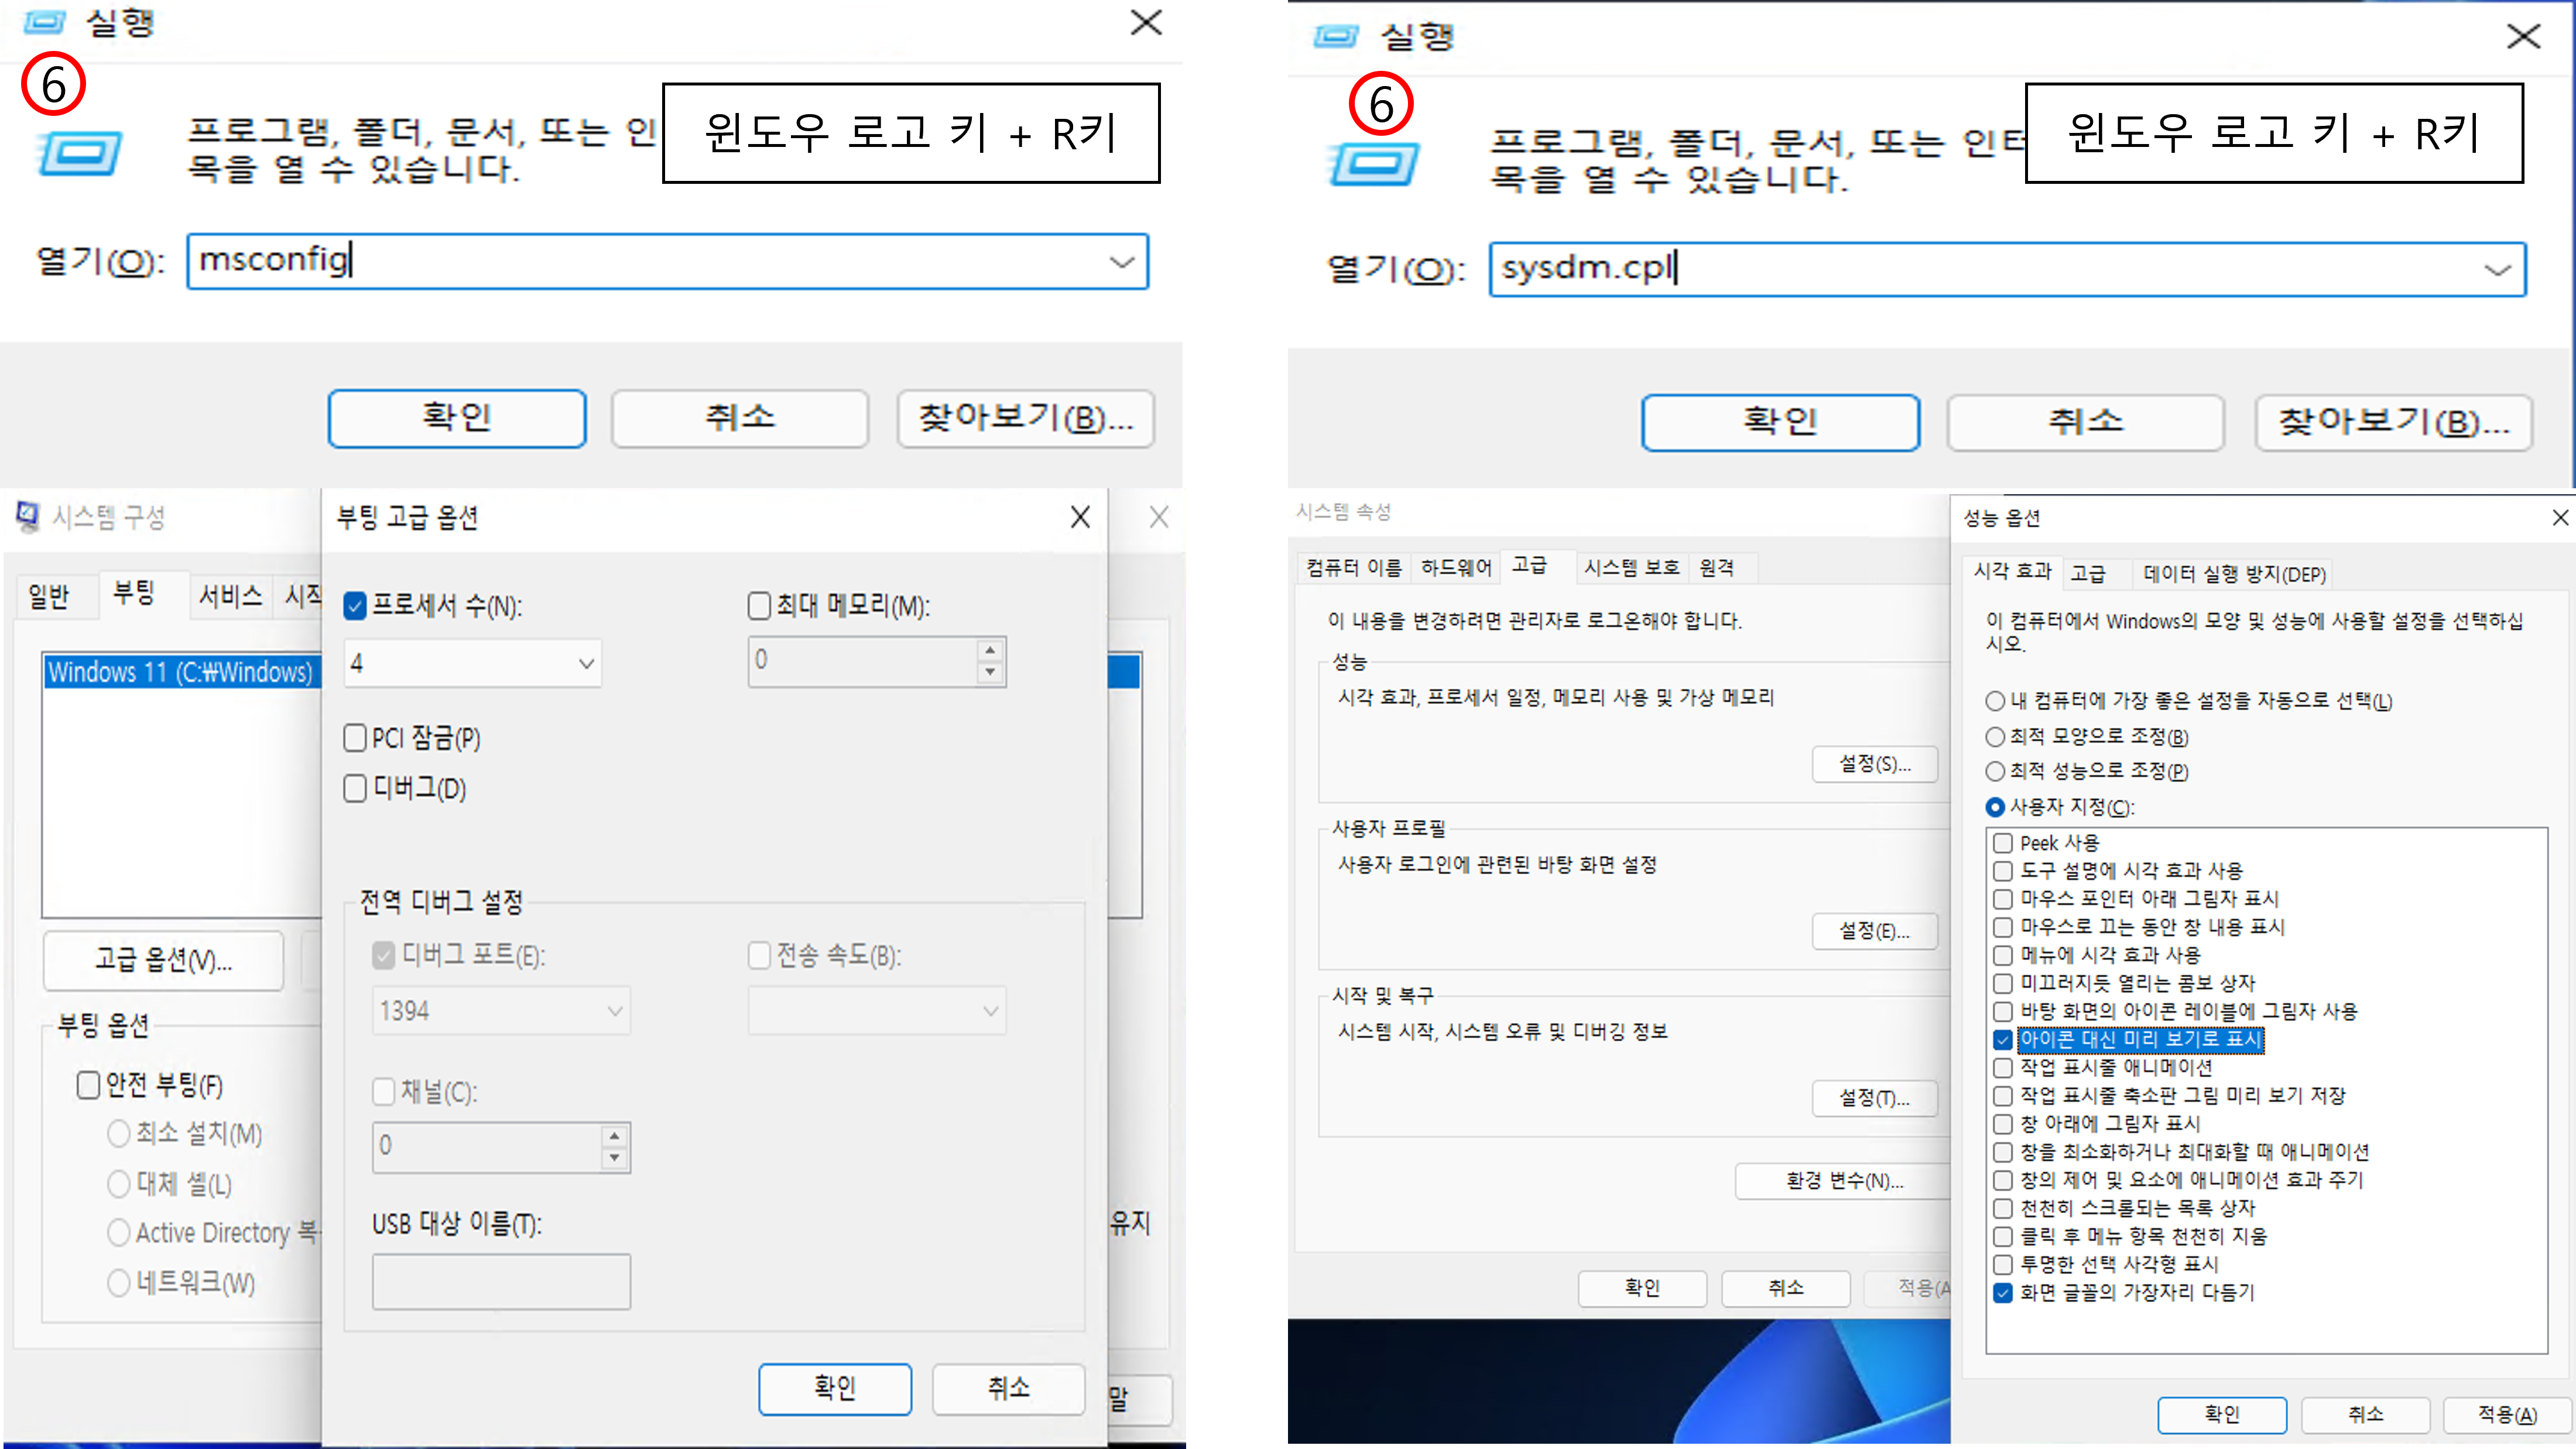Click the USB 대상 이름 text field

[501, 1281]
